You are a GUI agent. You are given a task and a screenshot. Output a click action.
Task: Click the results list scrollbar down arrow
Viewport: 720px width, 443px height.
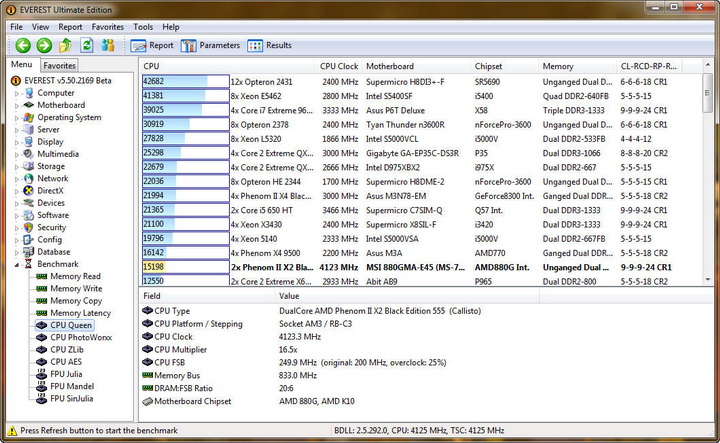[708, 279]
